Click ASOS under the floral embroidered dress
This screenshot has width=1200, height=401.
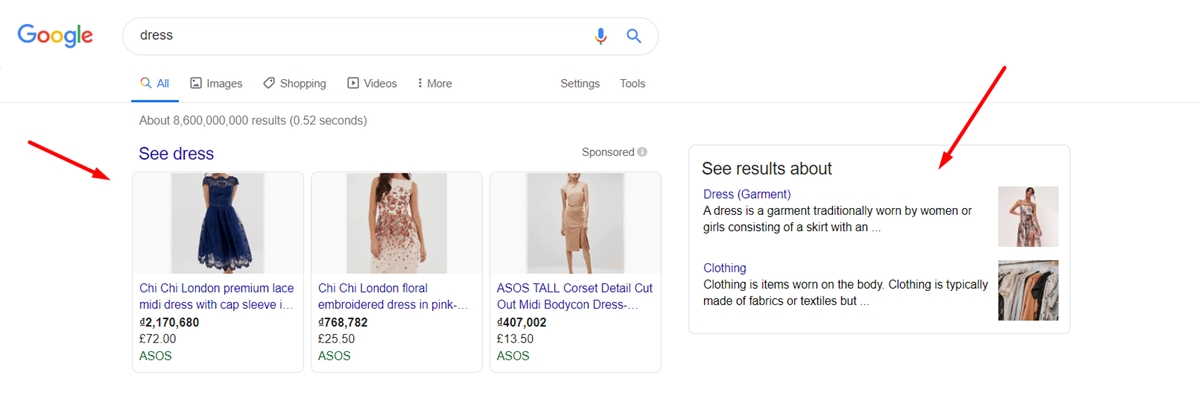point(335,356)
